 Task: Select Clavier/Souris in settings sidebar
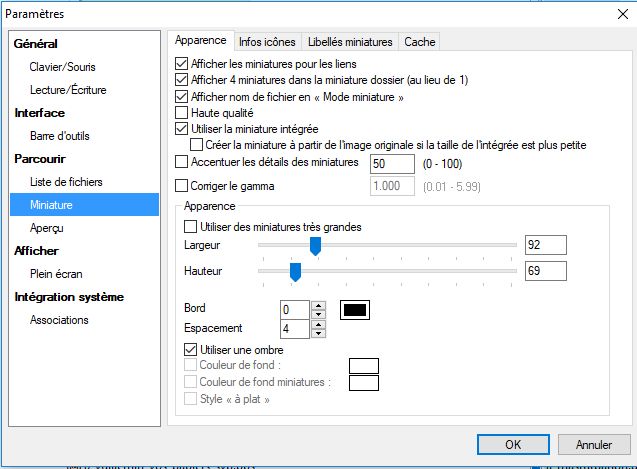point(68,67)
